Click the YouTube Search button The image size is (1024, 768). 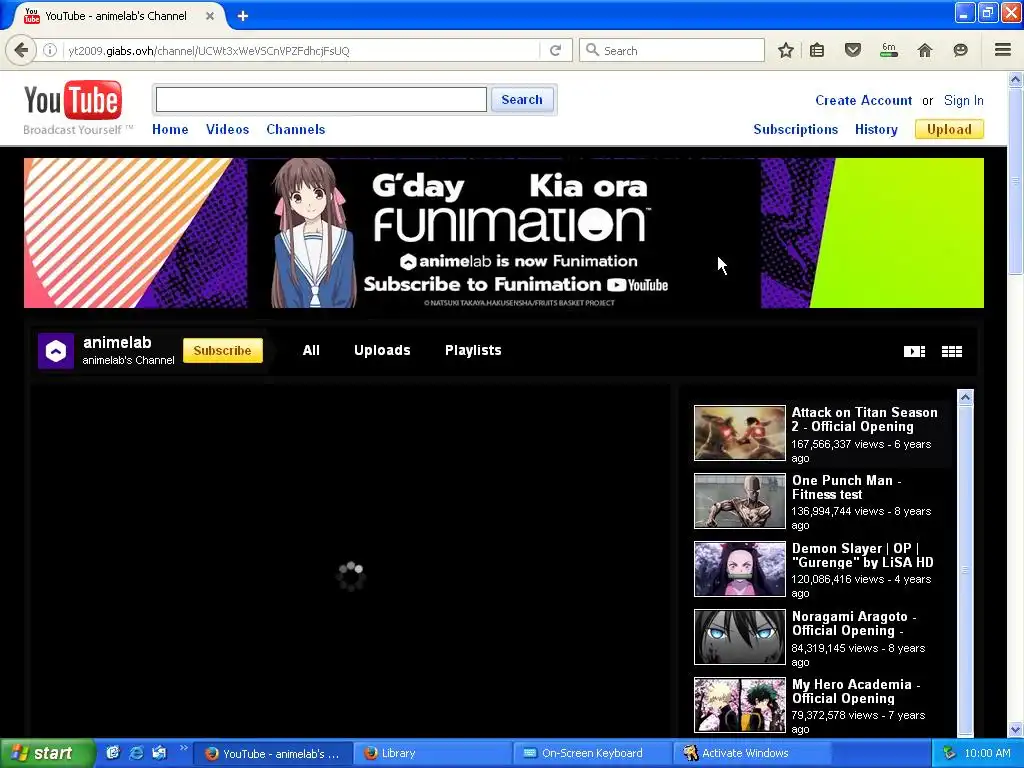[x=522, y=99]
